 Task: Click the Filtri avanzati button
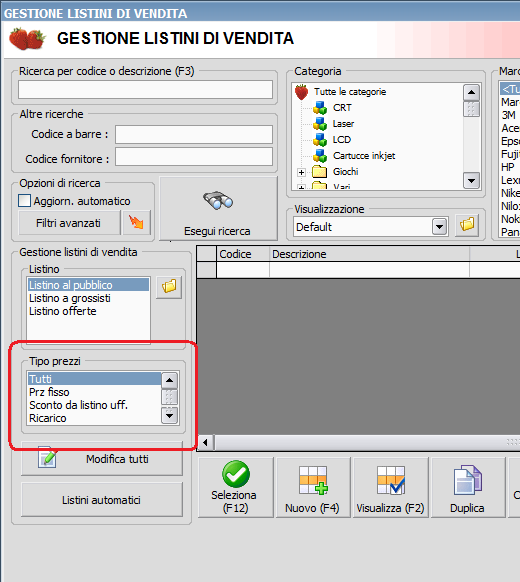click(x=69, y=223)
